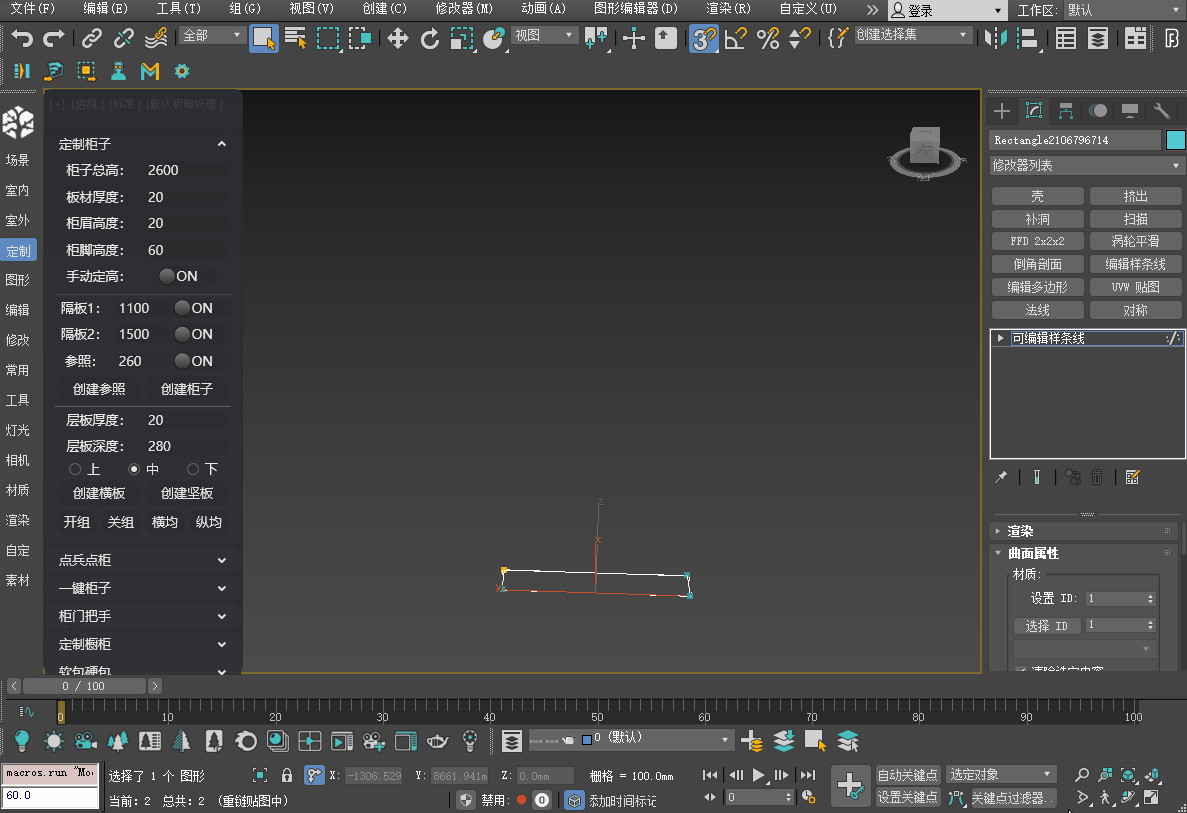Choose the Select and Move tool
Viewport: 1187px width, 813px height.
tap(397, 38)
